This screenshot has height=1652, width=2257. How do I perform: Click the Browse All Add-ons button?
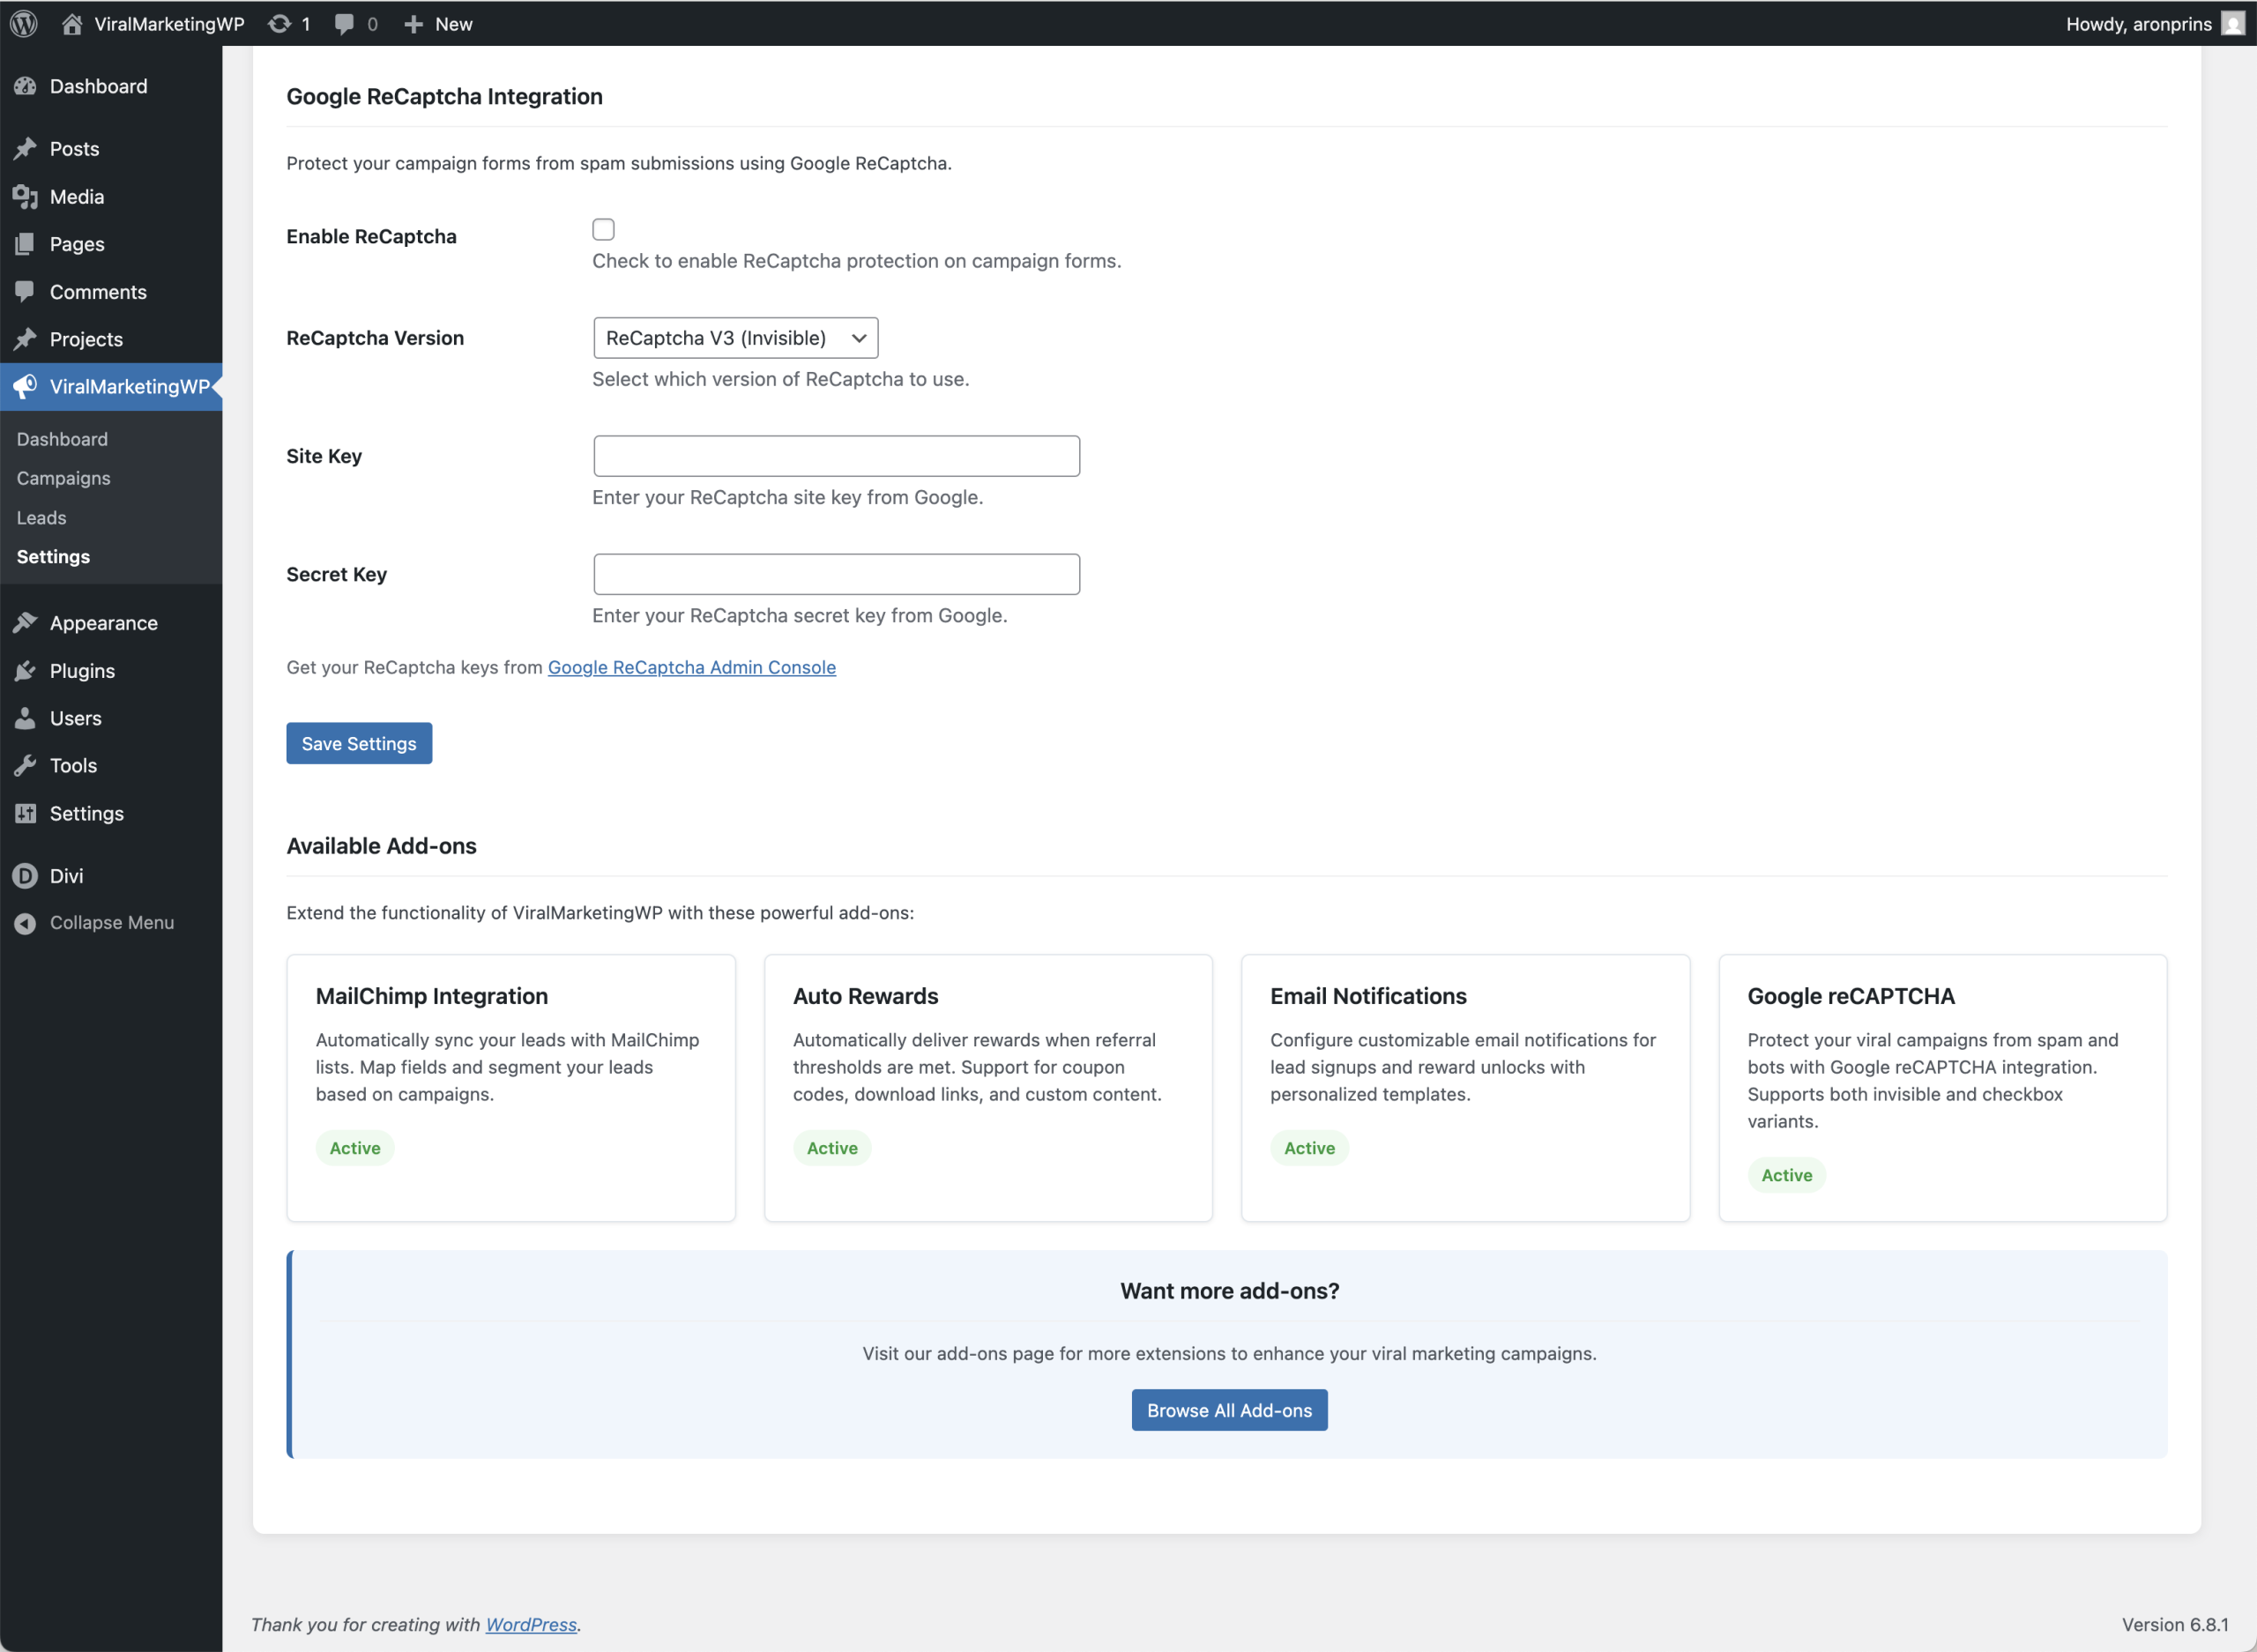[1229, 1410]
